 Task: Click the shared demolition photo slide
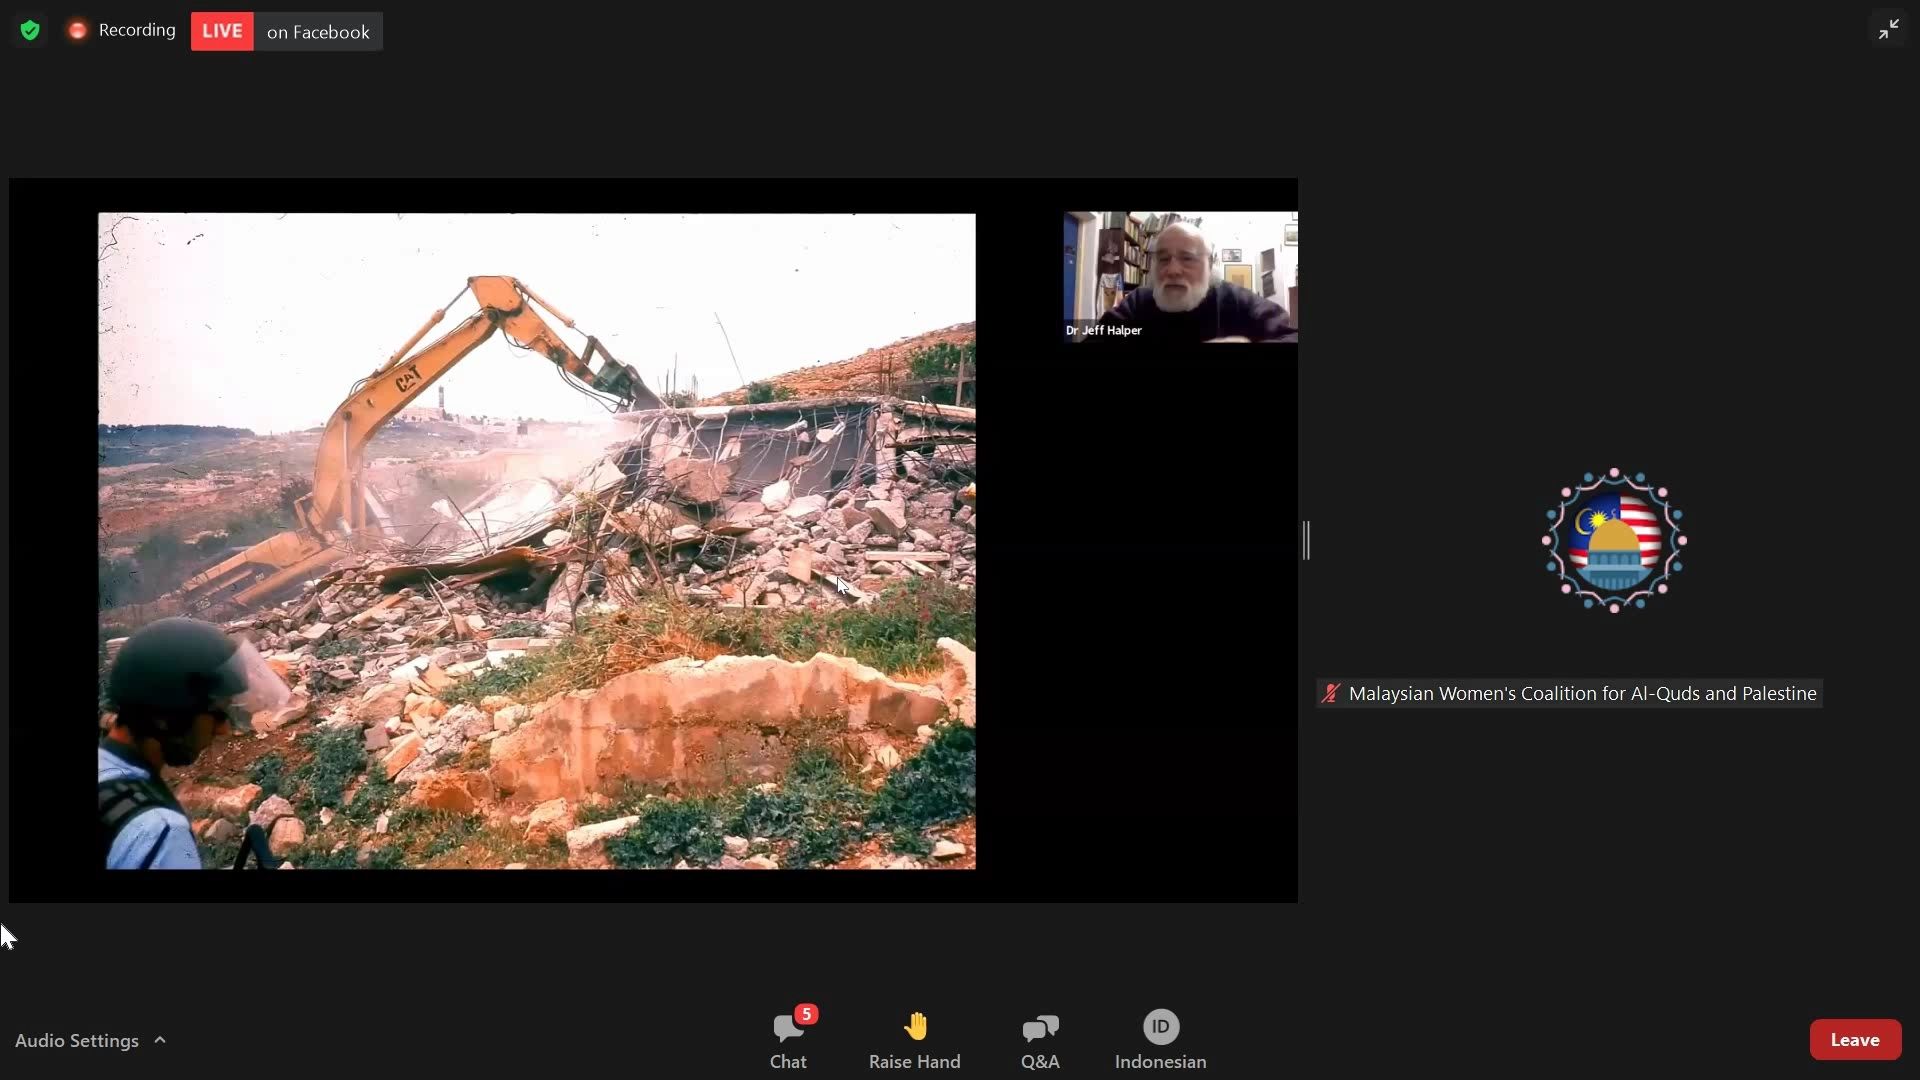point(537,541)
